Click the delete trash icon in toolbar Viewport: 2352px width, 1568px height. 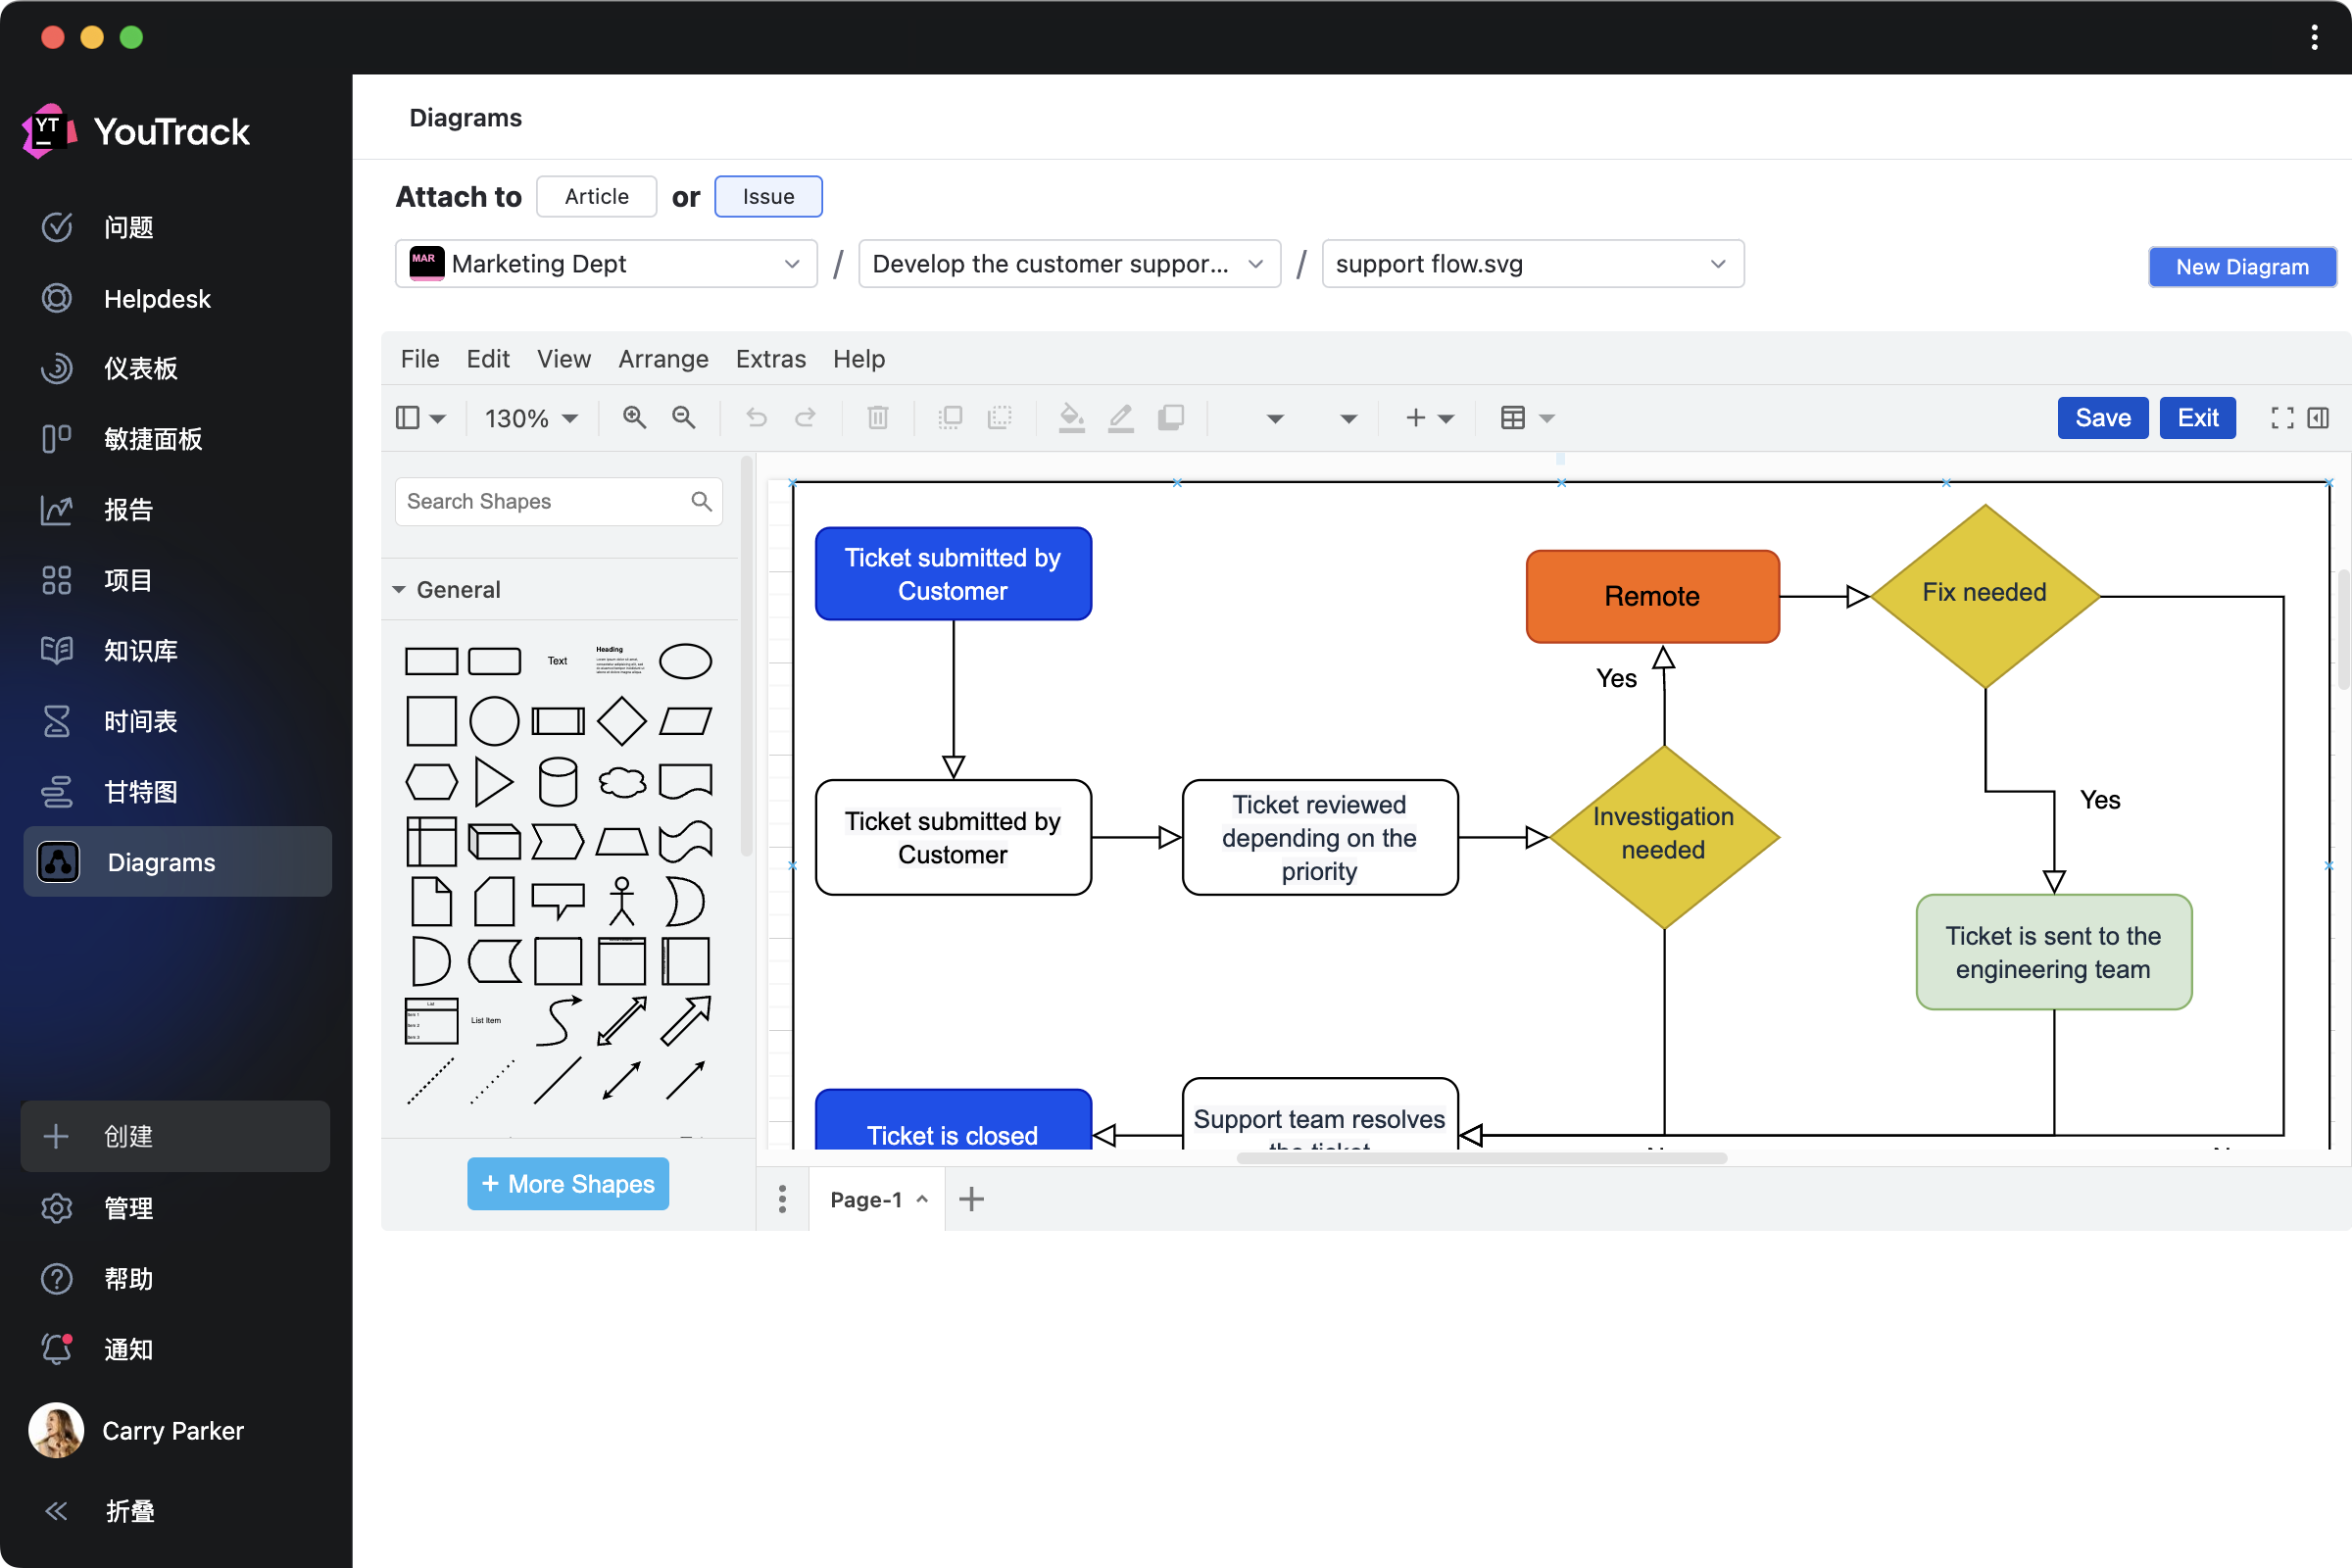coord(877,418)
